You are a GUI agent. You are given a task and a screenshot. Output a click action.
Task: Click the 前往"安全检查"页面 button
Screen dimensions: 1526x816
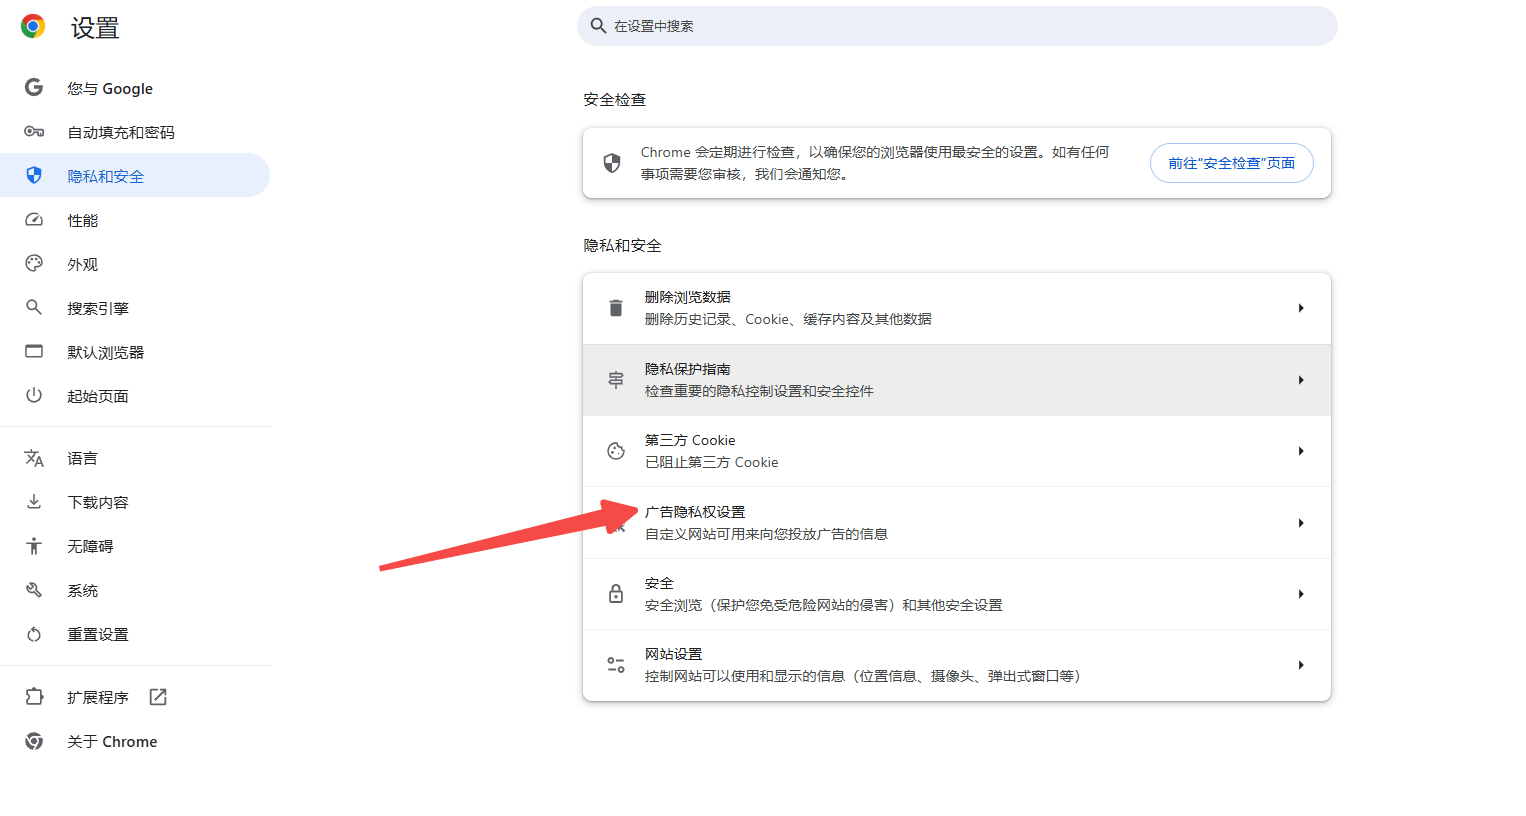coord(1231,162)
